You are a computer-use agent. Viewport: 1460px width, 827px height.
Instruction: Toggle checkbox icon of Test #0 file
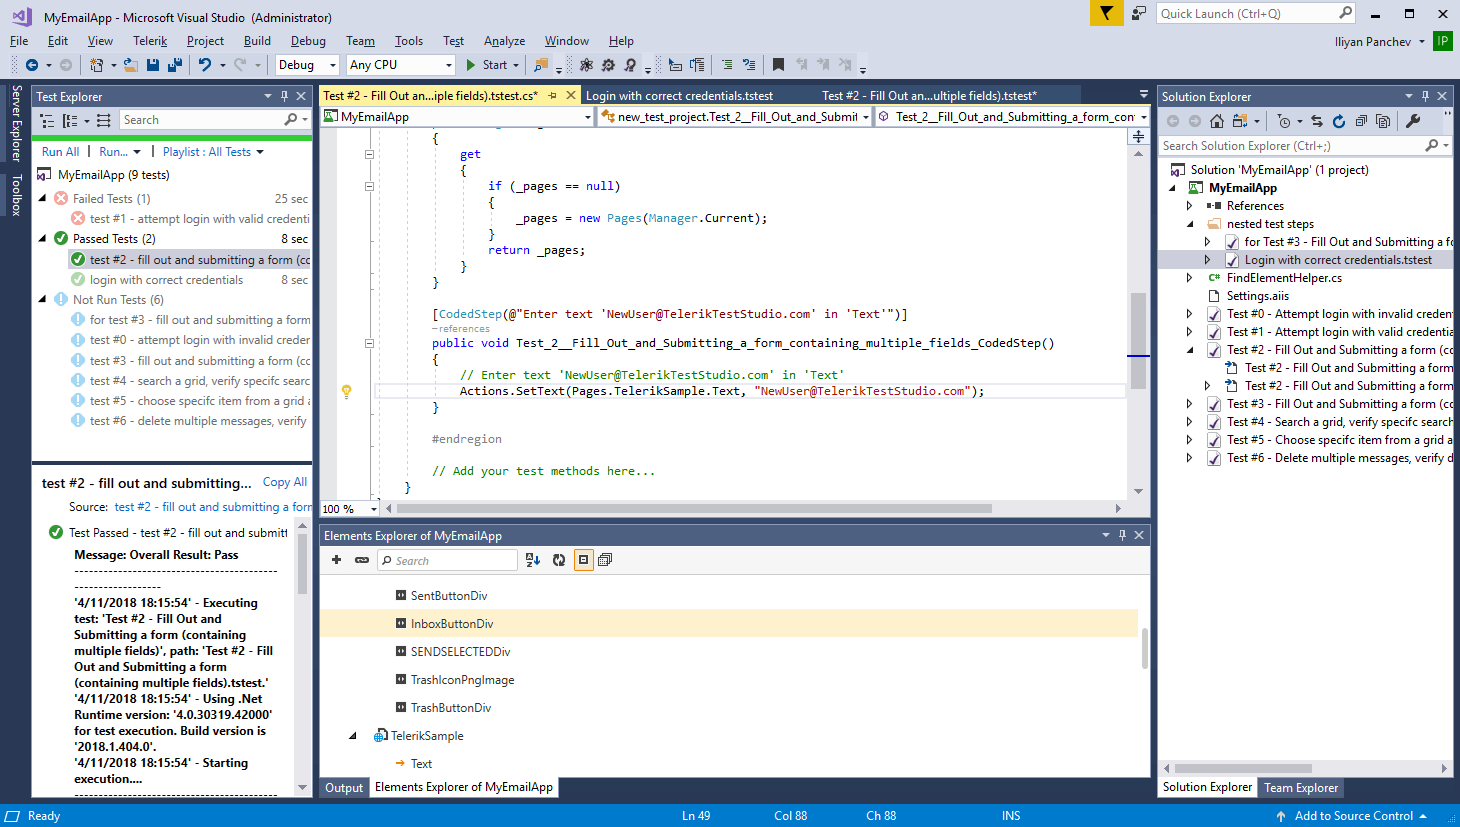click(1213, 314)
